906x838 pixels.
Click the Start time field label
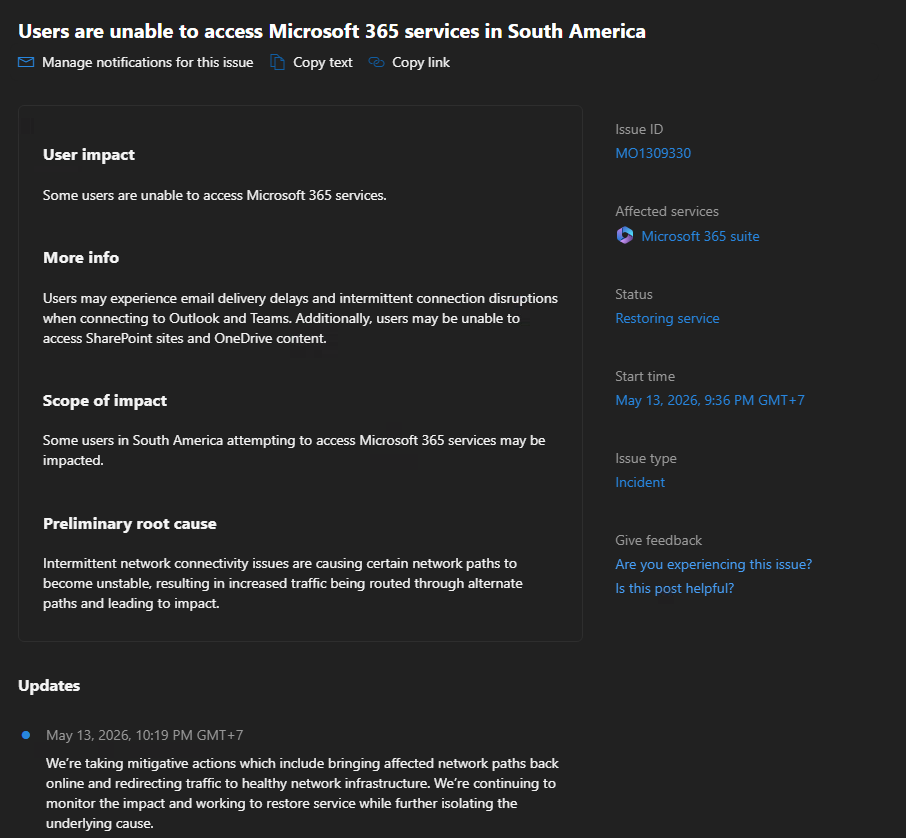[x=645, y=376]
